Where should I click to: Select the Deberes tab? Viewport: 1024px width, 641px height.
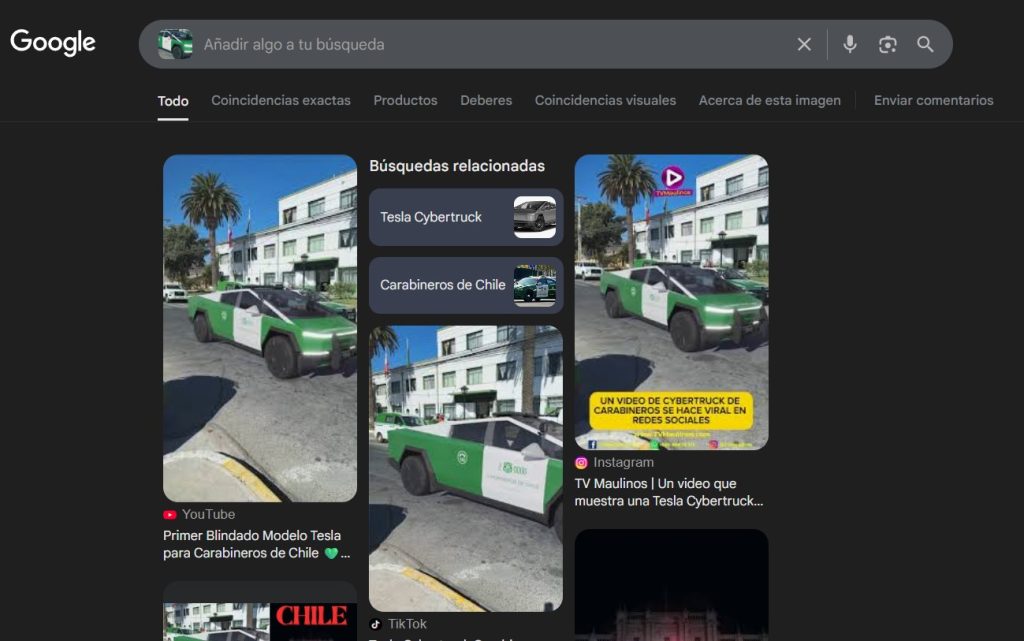(486, 101)
